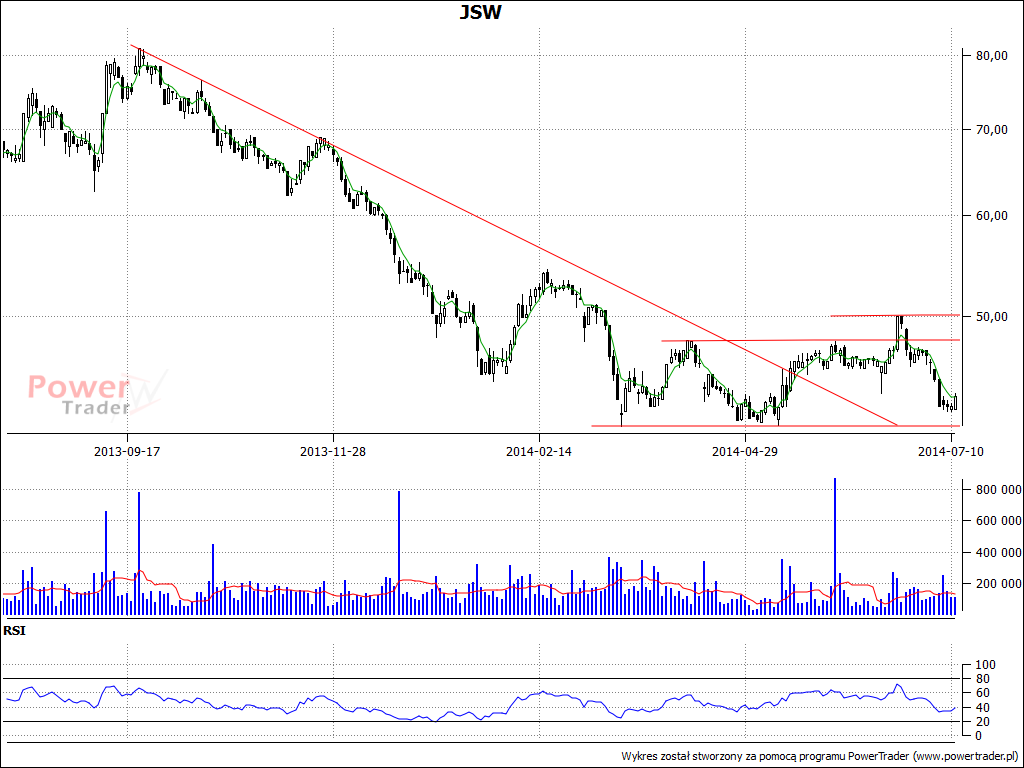
Task: Click the volume spike bar near 2013-09-17
Action: tap(139, 553)
